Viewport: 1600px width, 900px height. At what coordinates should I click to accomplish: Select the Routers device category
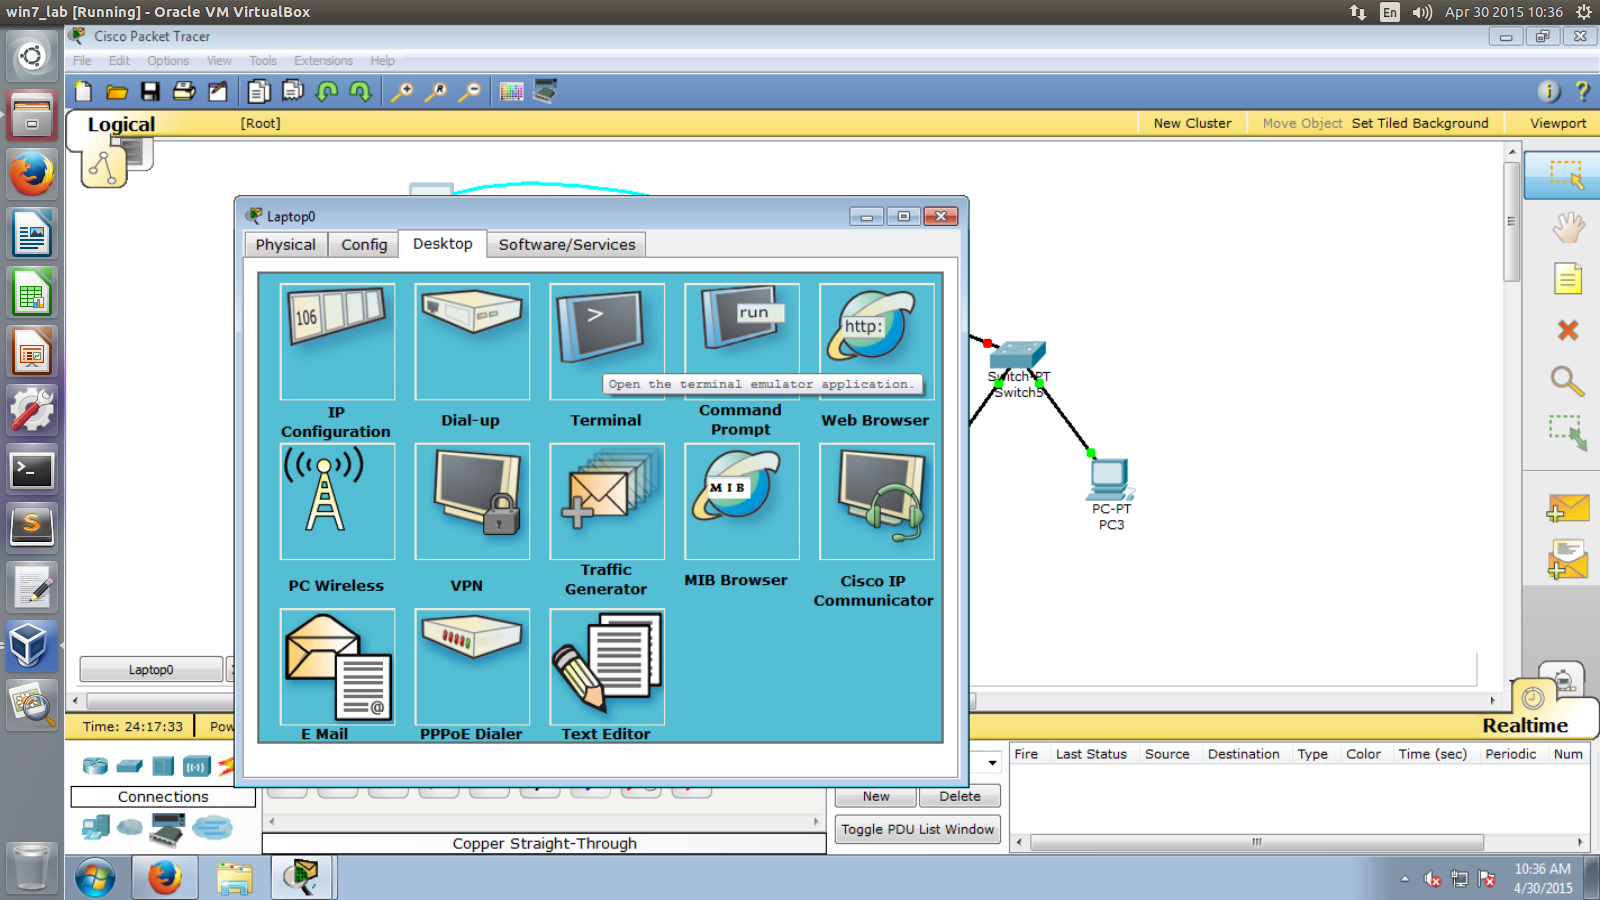pyautogui.click(x=95, y=766)
